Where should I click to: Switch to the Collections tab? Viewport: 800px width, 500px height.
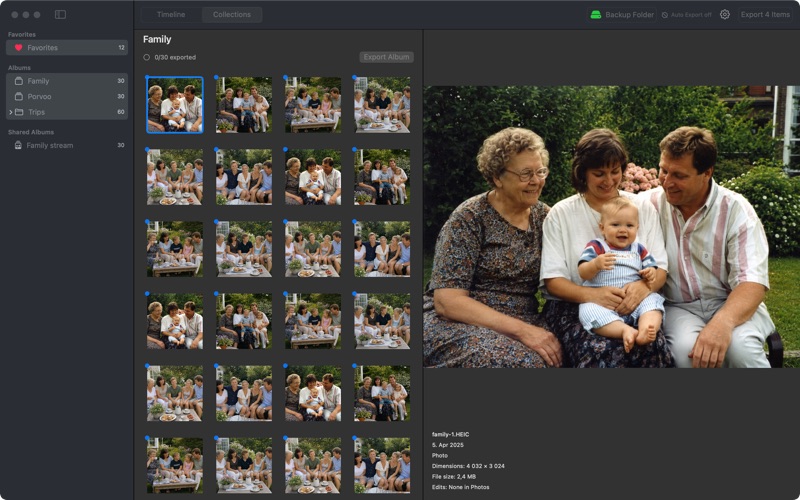[x=232, y=14]
